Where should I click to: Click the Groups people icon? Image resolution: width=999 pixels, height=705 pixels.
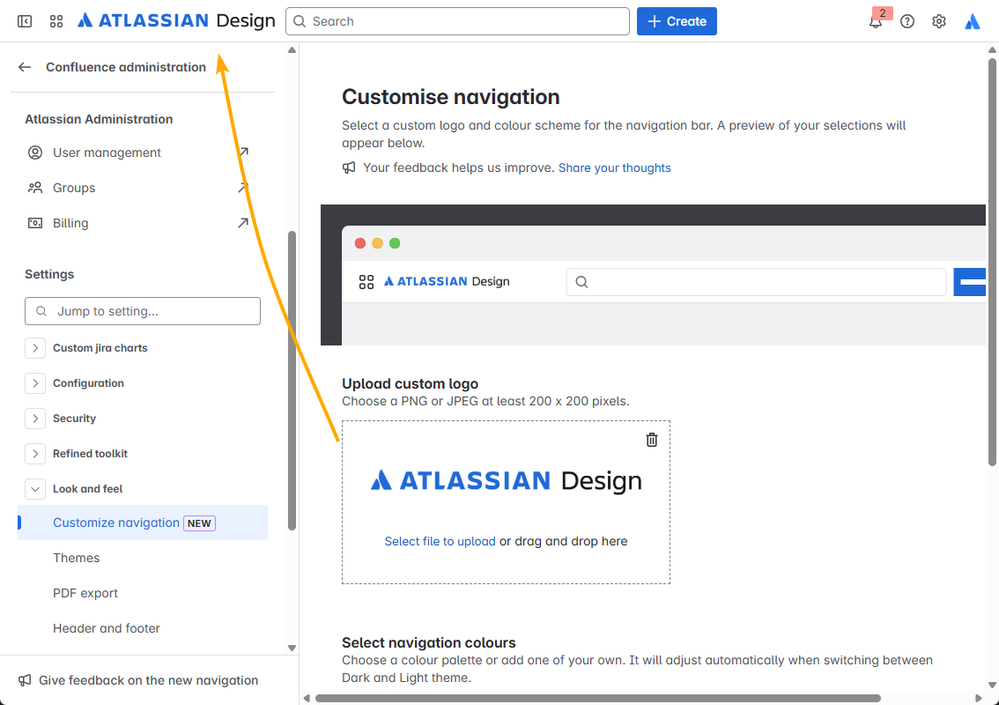click(35, 188)
